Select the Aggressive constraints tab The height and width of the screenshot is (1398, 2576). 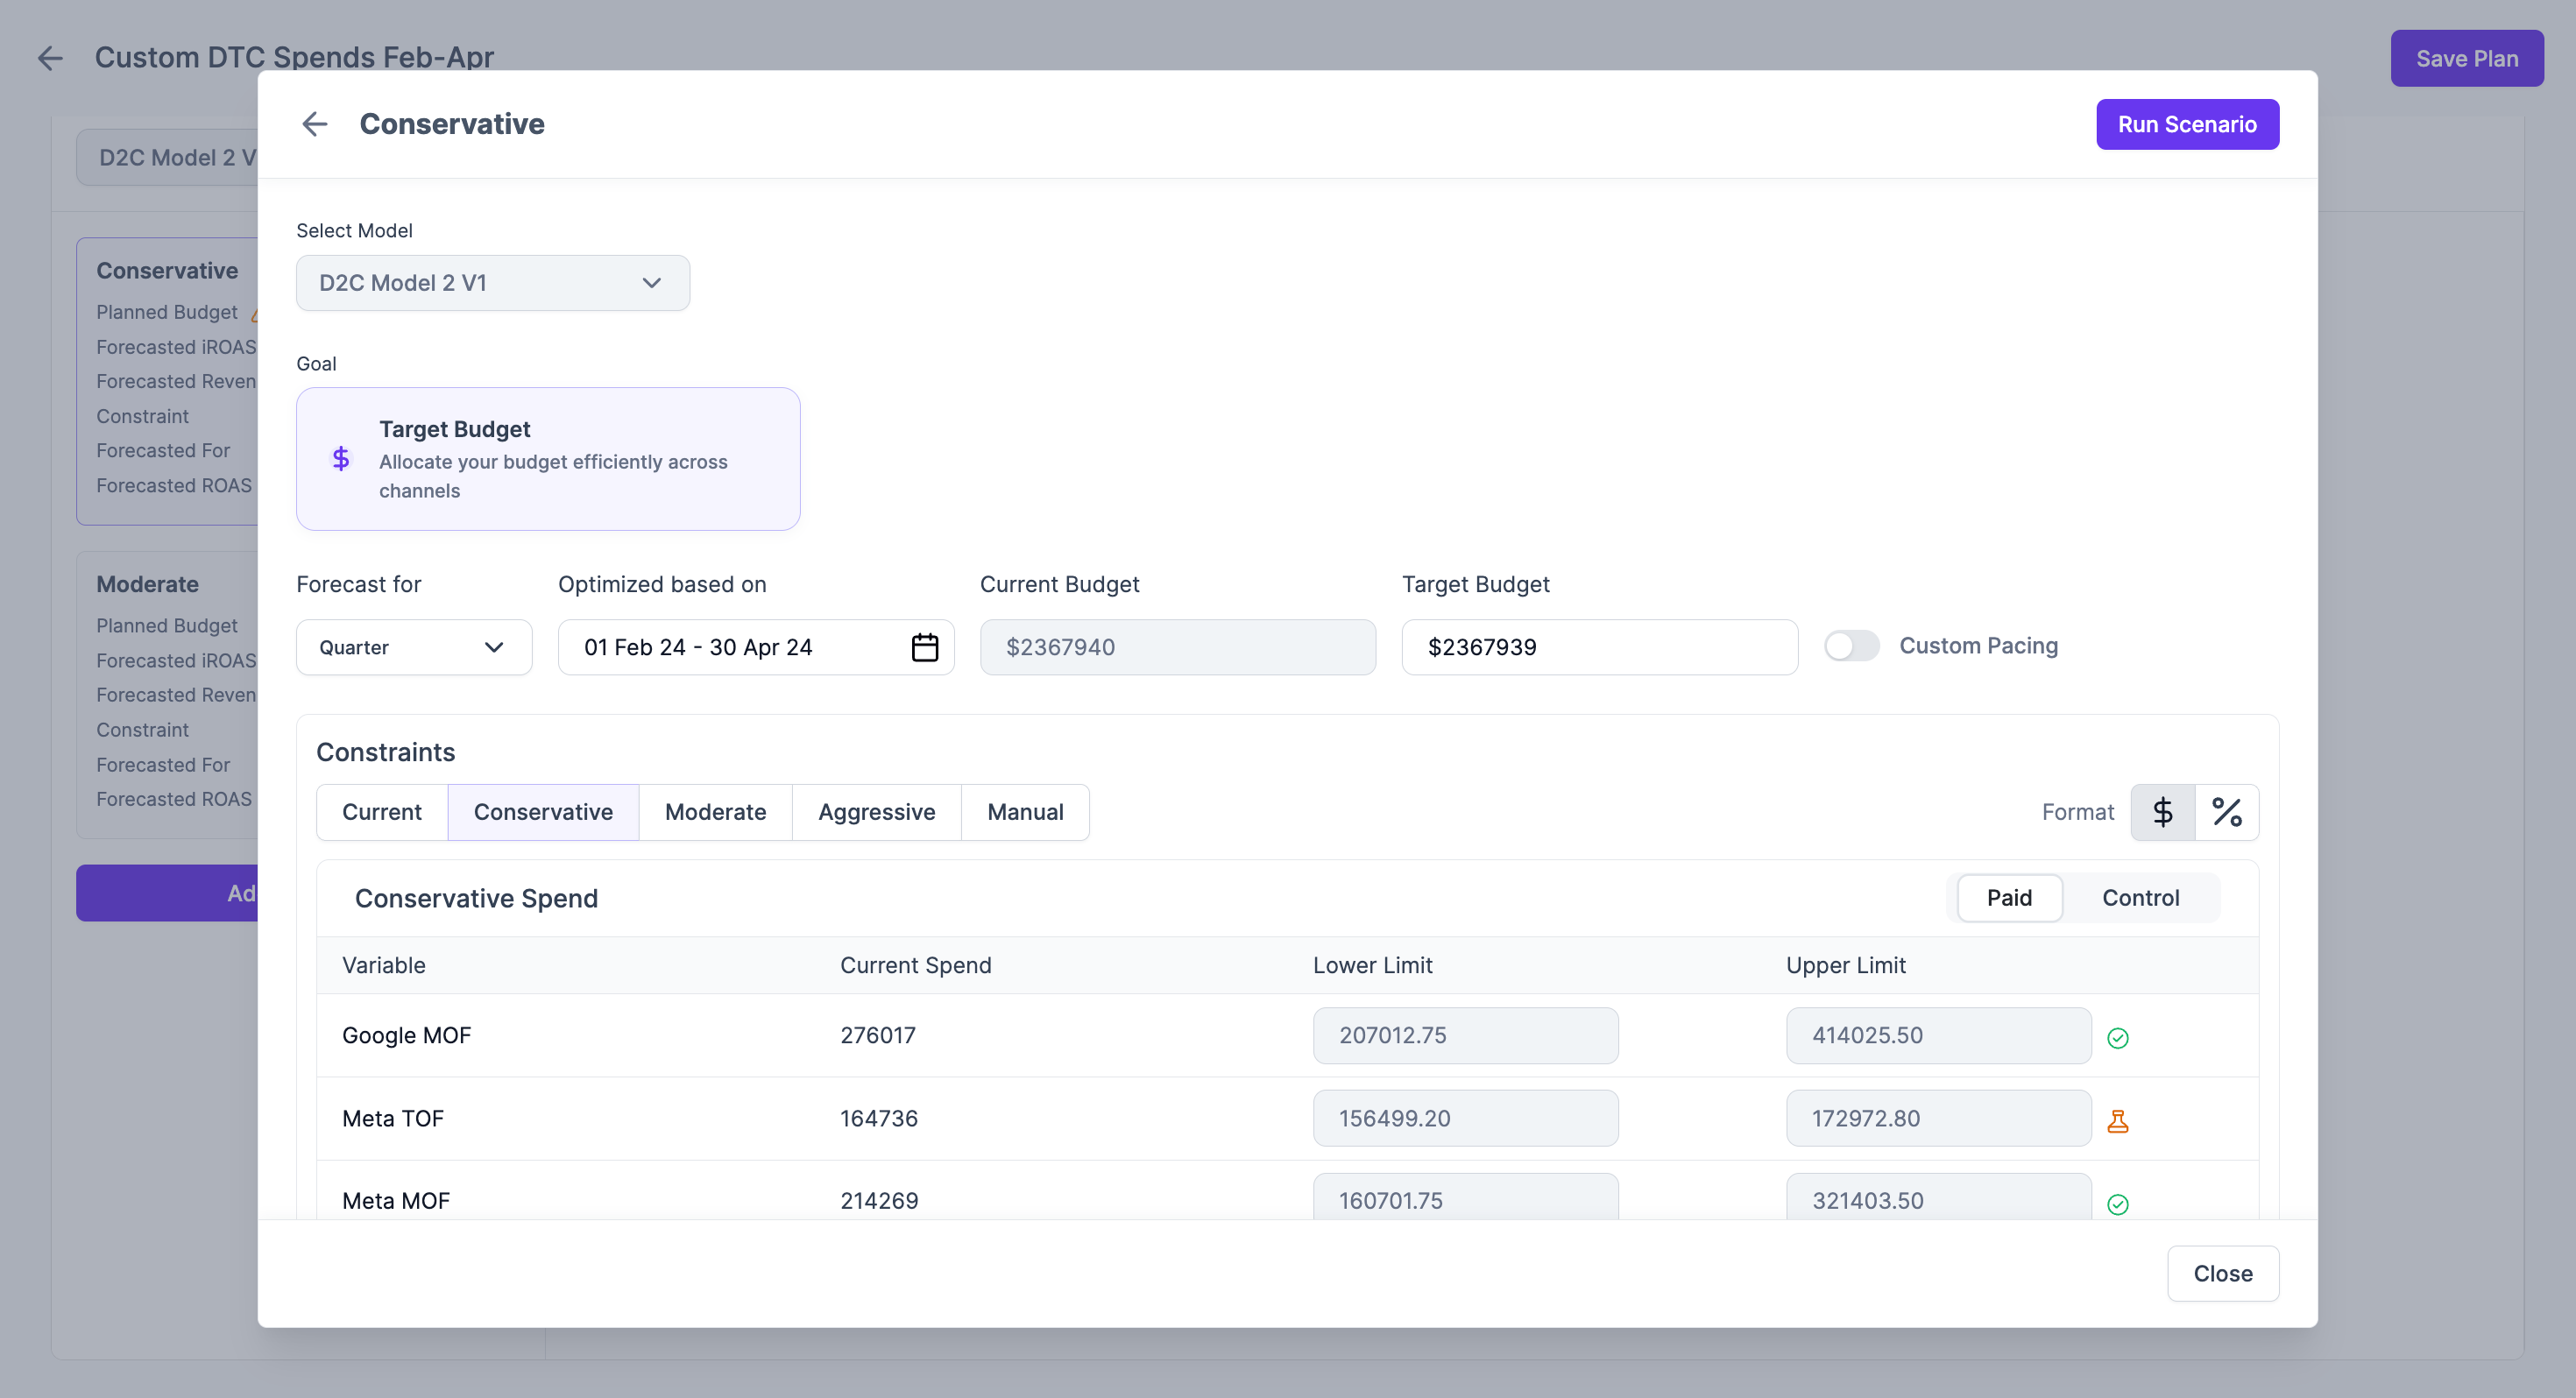876,812
